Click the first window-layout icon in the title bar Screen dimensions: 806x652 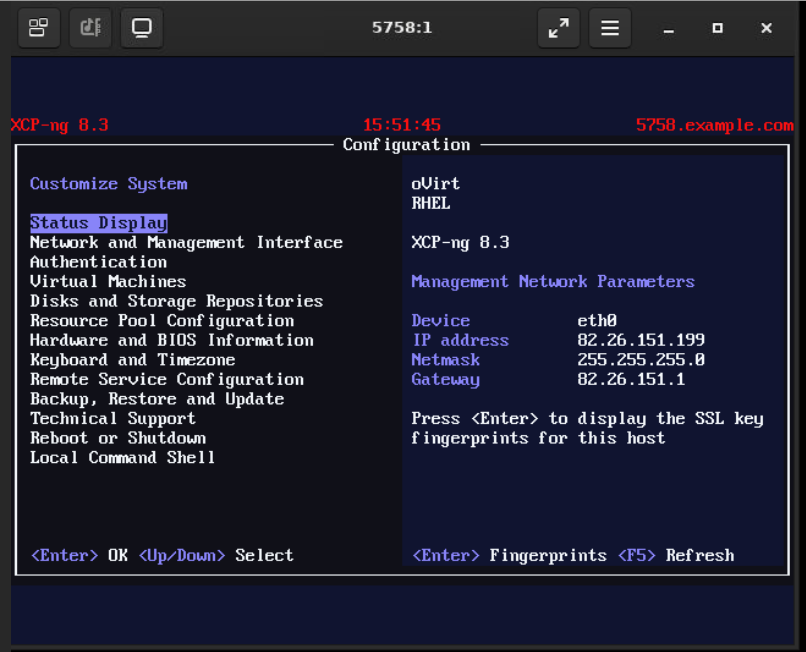coord(39,28)
